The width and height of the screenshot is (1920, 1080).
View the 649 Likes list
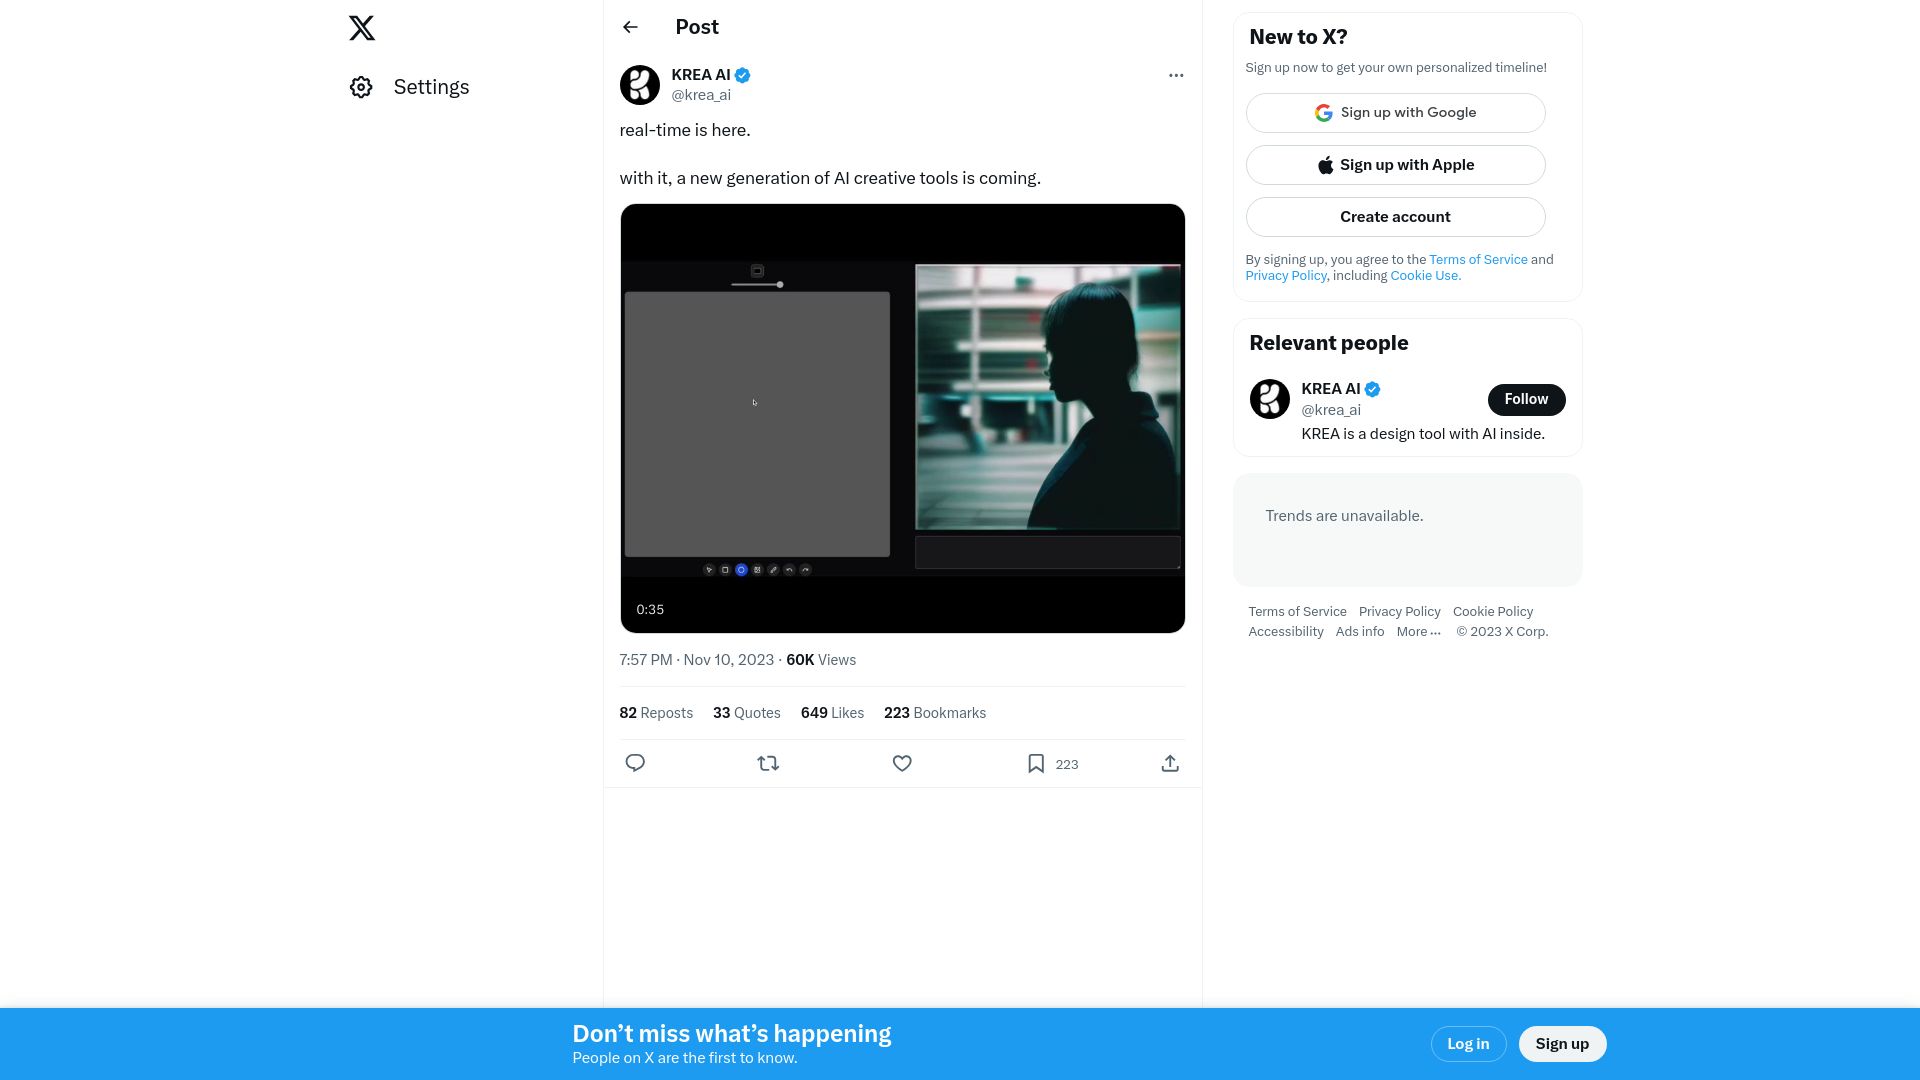pyautogui.click(x=832, y=713)
